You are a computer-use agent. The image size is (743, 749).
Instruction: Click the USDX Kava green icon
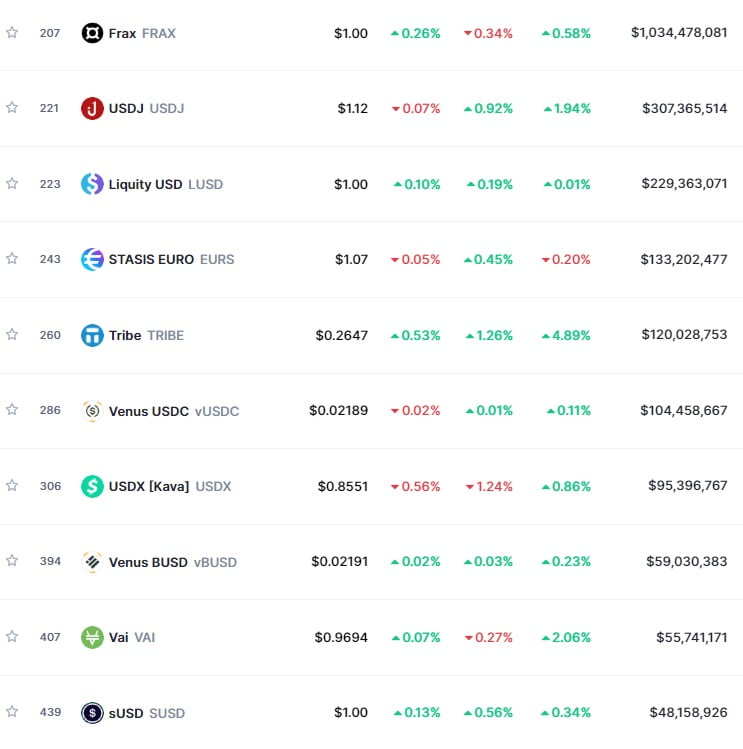tap(92, 486)
